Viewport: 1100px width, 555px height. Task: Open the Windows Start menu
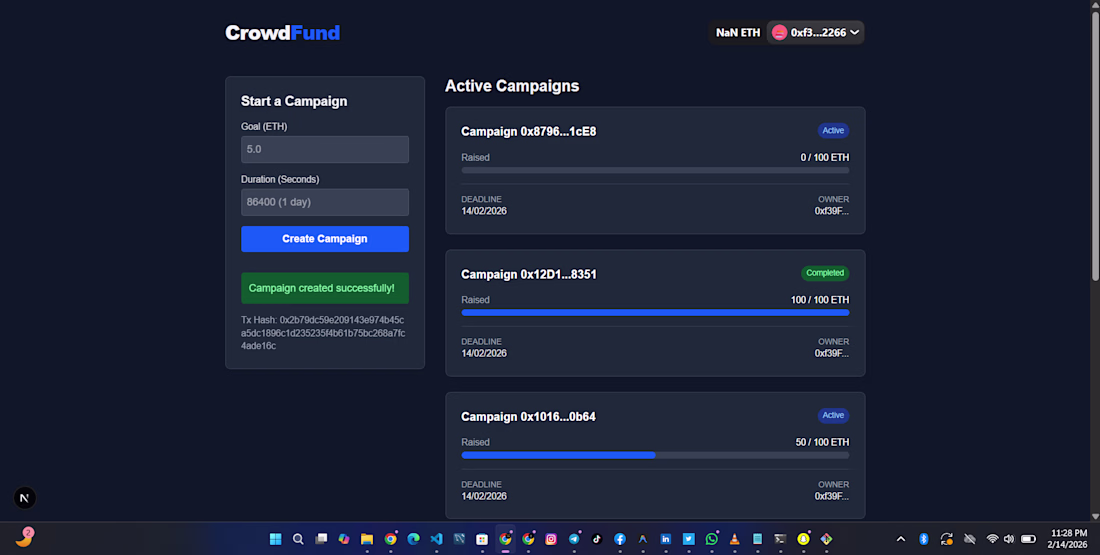tap(276, 539)
